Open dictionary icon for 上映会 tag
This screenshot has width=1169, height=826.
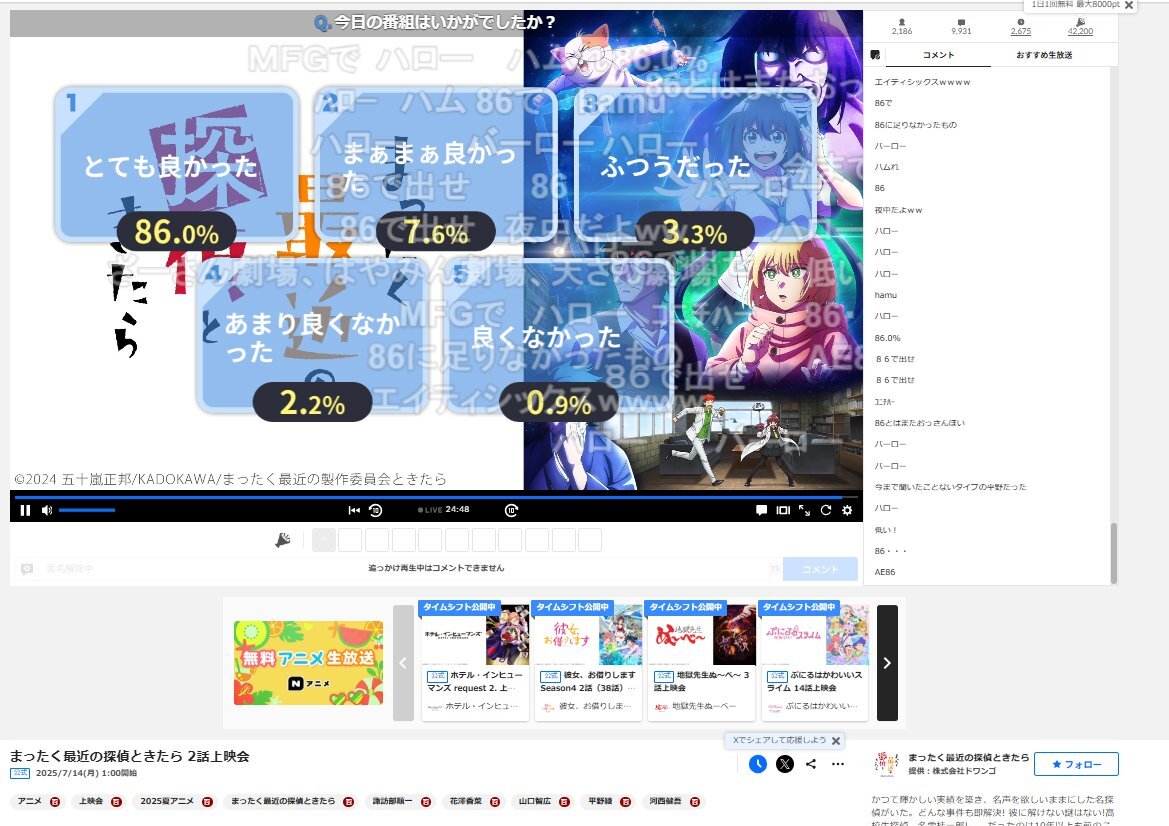[116, 802]
